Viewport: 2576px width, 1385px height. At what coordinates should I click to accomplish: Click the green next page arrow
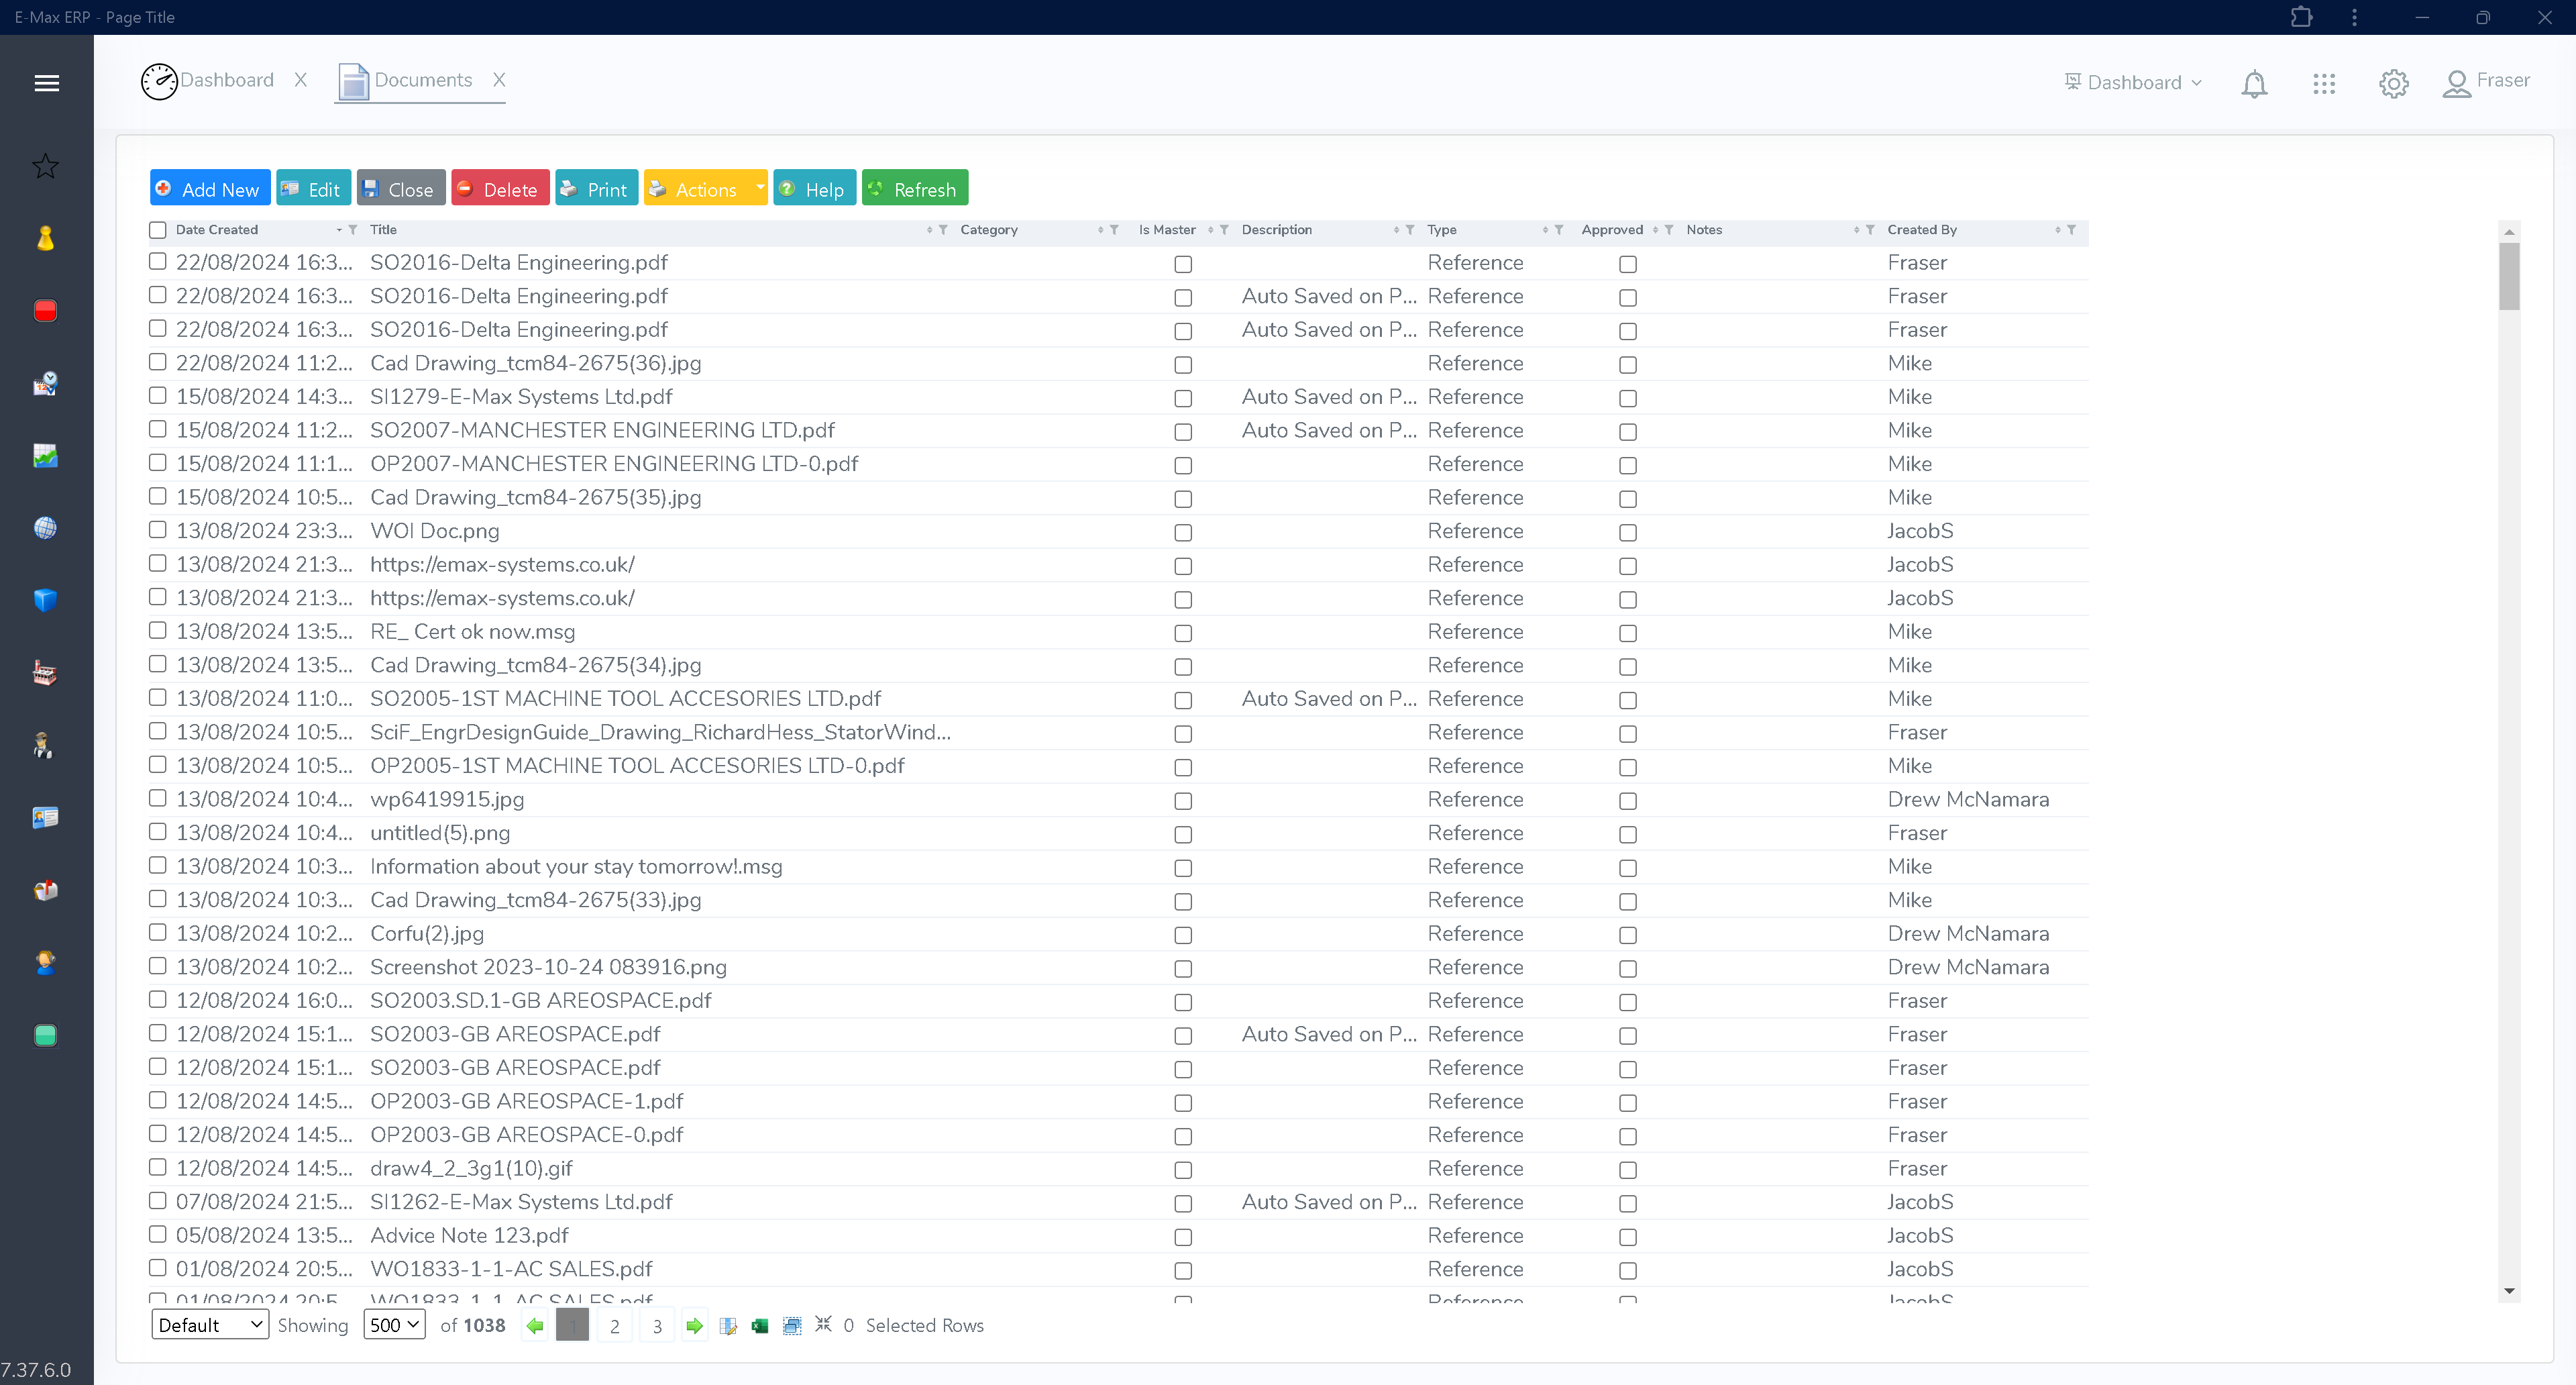pyautogui.click(x=694, y=1325)
